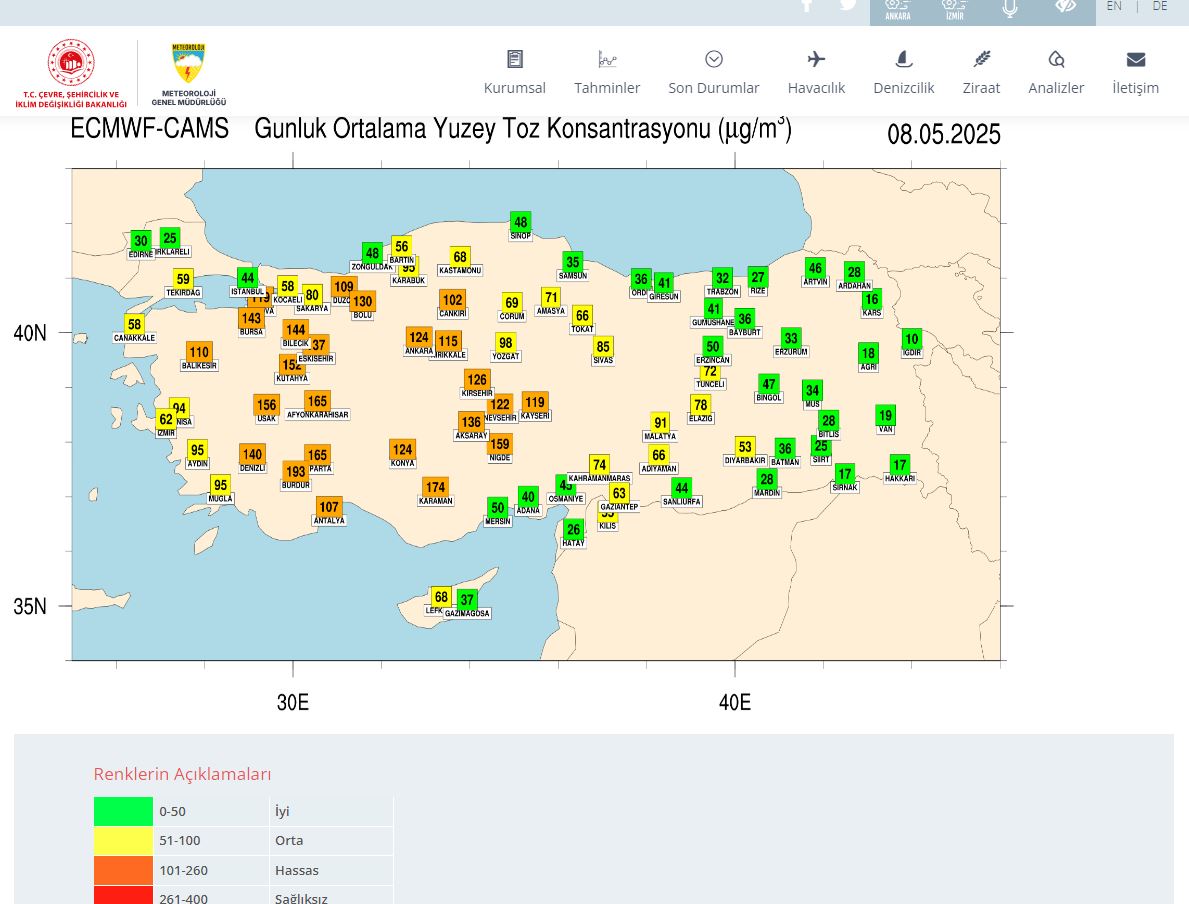Click the Uşak marker showing 156
The height and width of the screenshot is (904, 1189).
tap(266, 404)
